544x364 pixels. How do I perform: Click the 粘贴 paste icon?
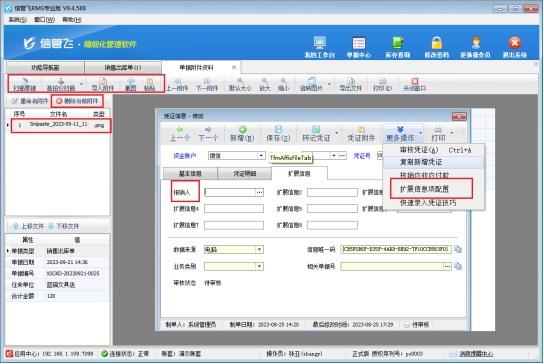pyautogui.click(x=150, y=84)
